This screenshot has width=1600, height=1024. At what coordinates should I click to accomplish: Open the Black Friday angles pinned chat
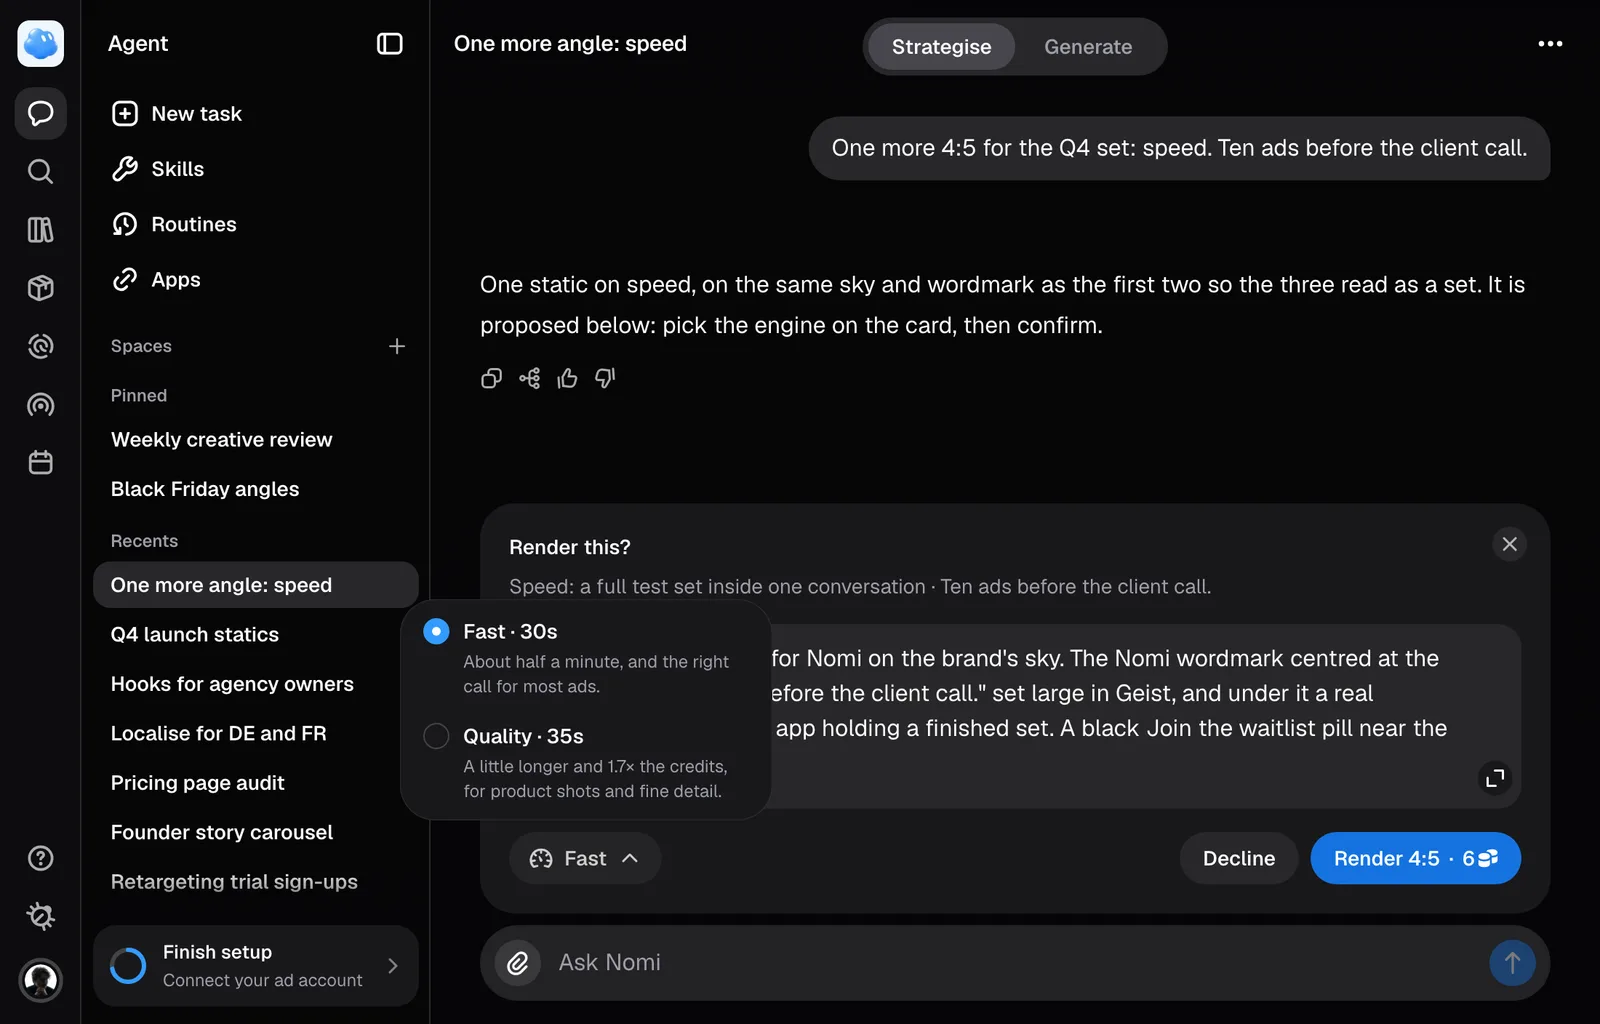pyautogui.click(x=205, y=489)
